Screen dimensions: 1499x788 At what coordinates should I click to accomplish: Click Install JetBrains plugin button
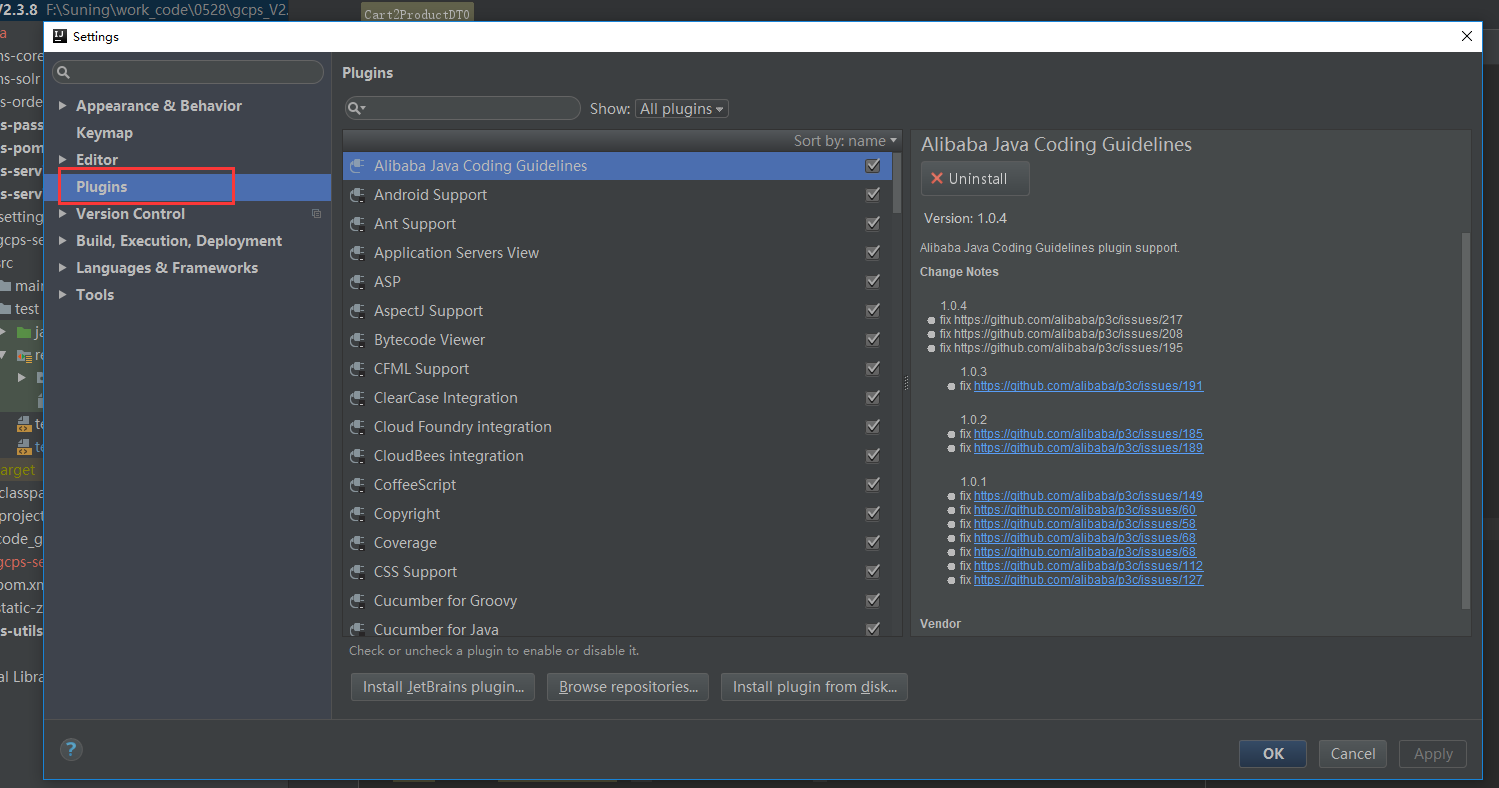pyautogui.click(x=443, y=687)
